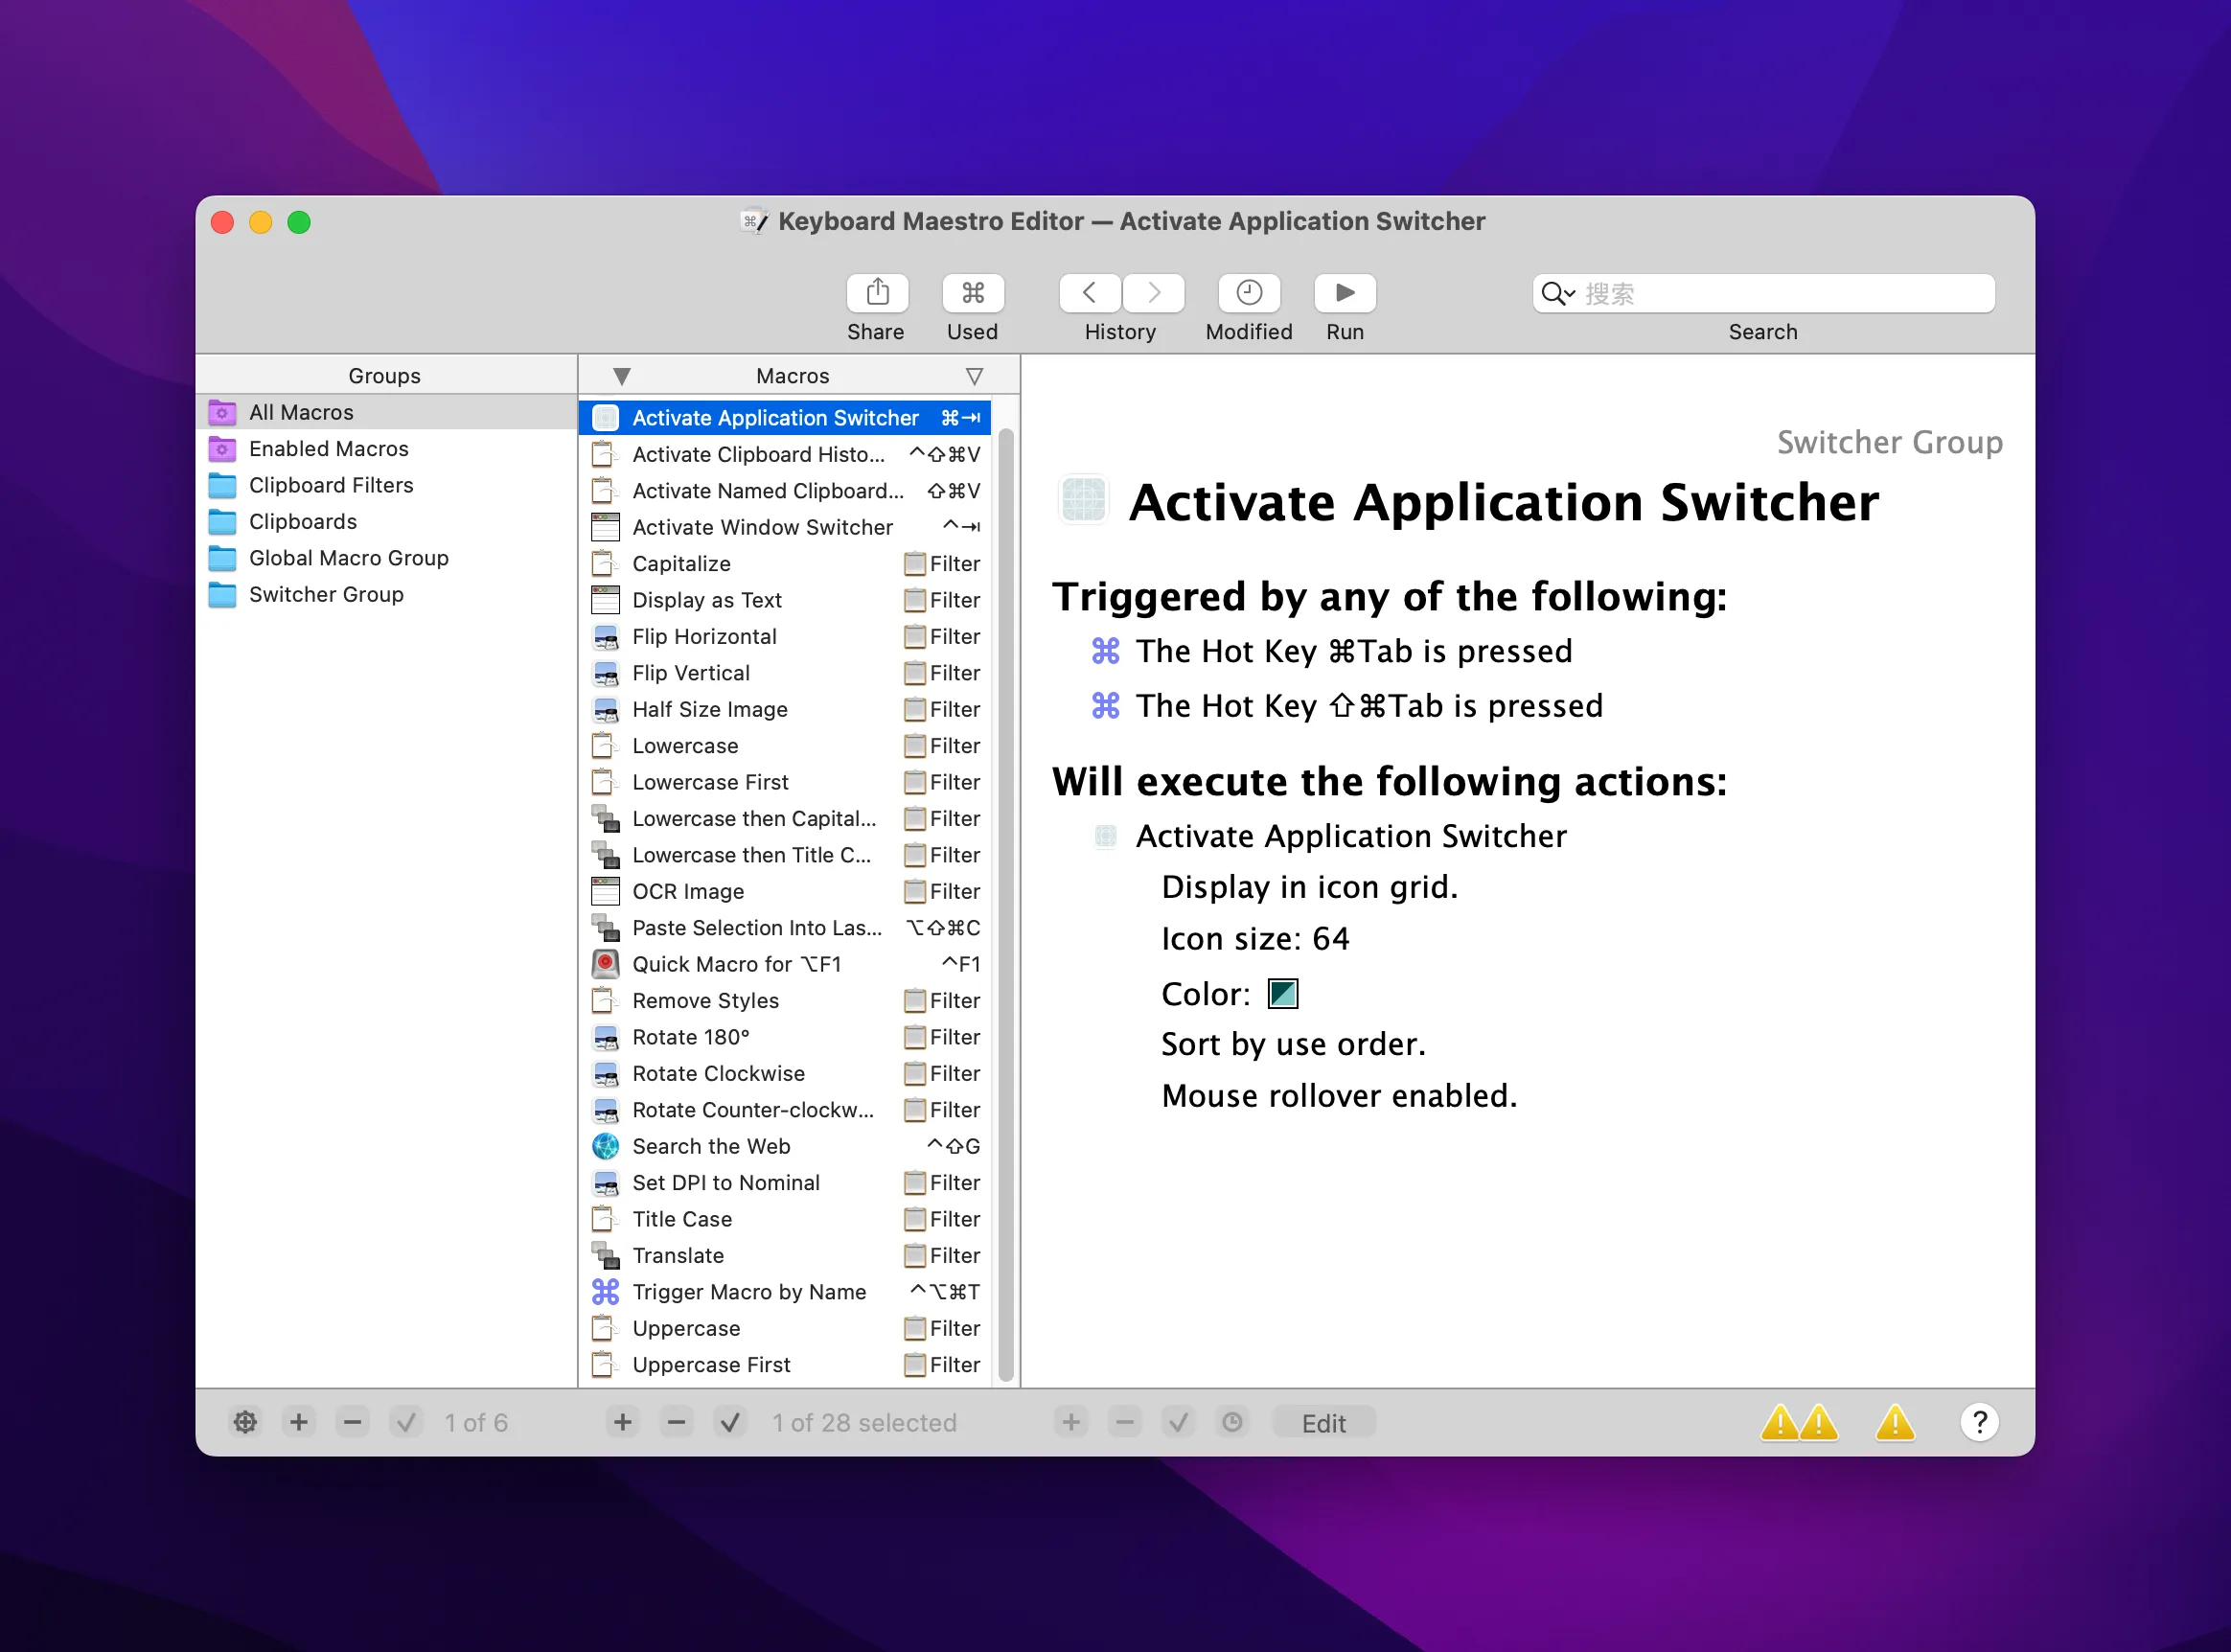Toggle the Quick Macro for ⌃F1 checkbox

click(604, 963)
